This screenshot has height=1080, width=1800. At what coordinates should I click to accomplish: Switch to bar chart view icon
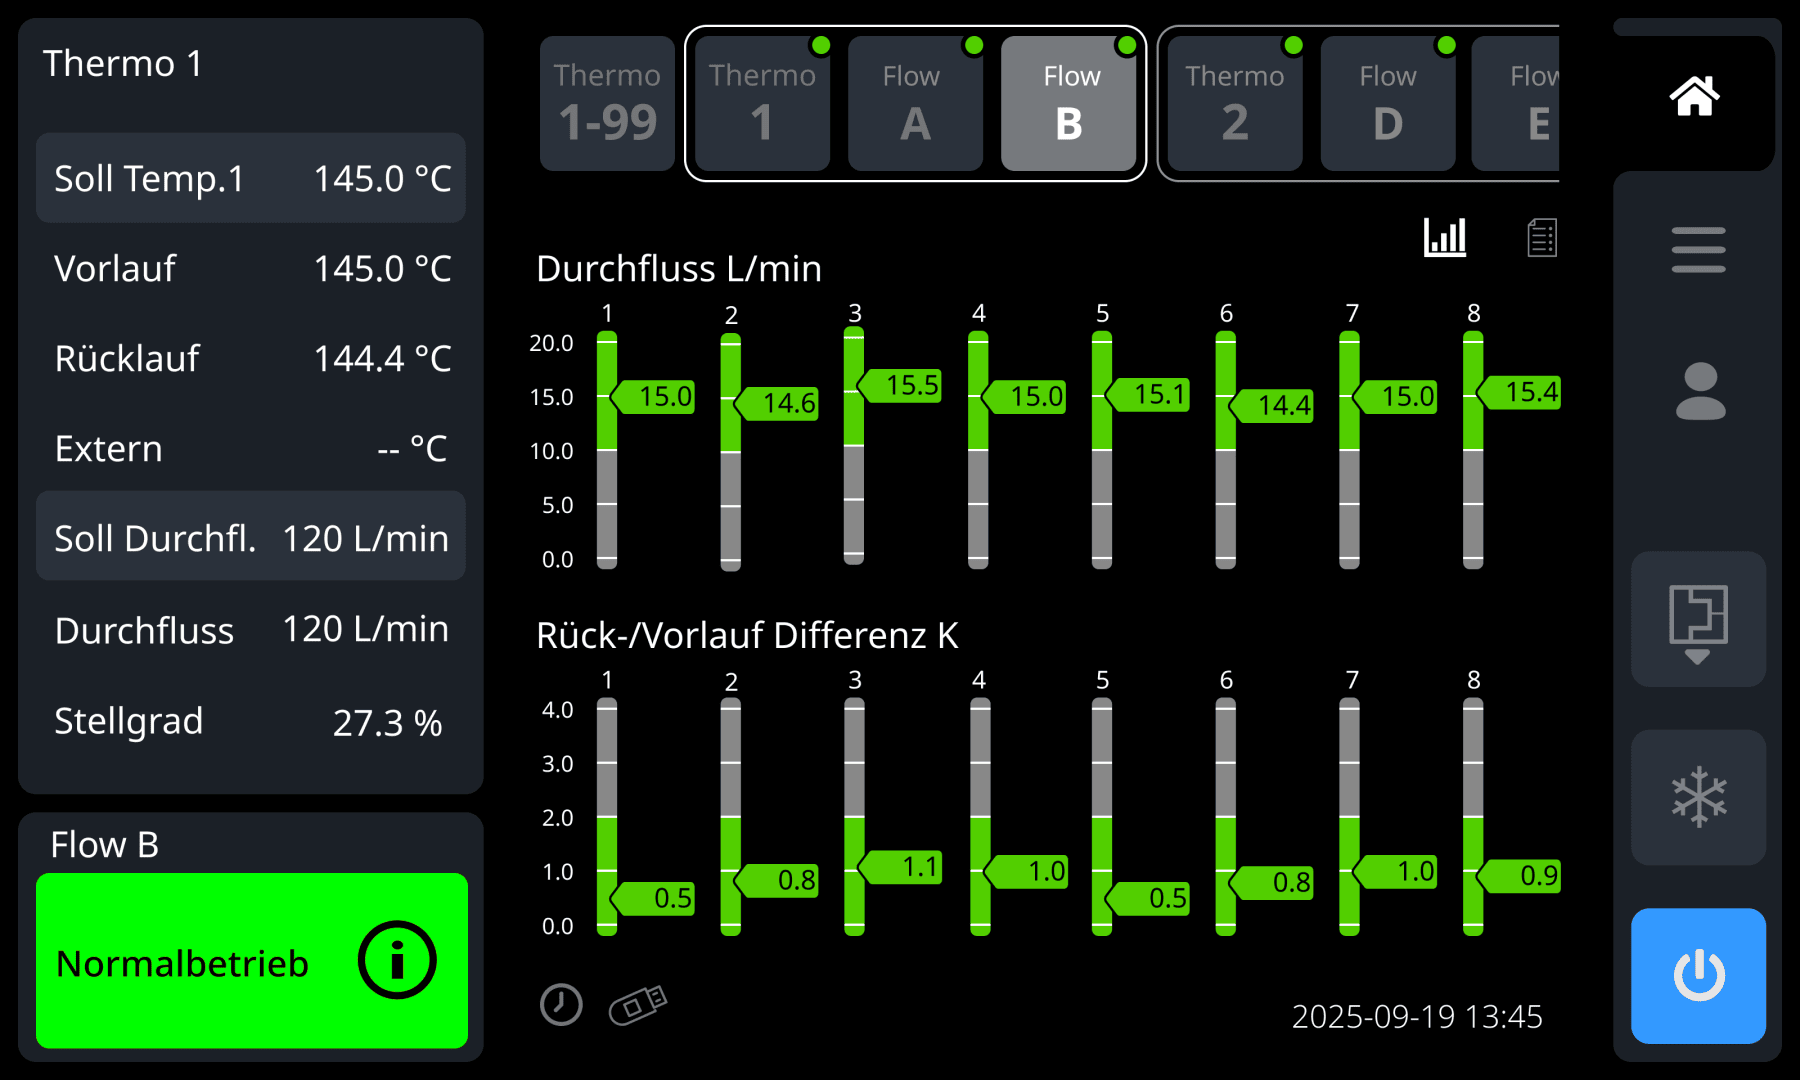click(1445, 238)
